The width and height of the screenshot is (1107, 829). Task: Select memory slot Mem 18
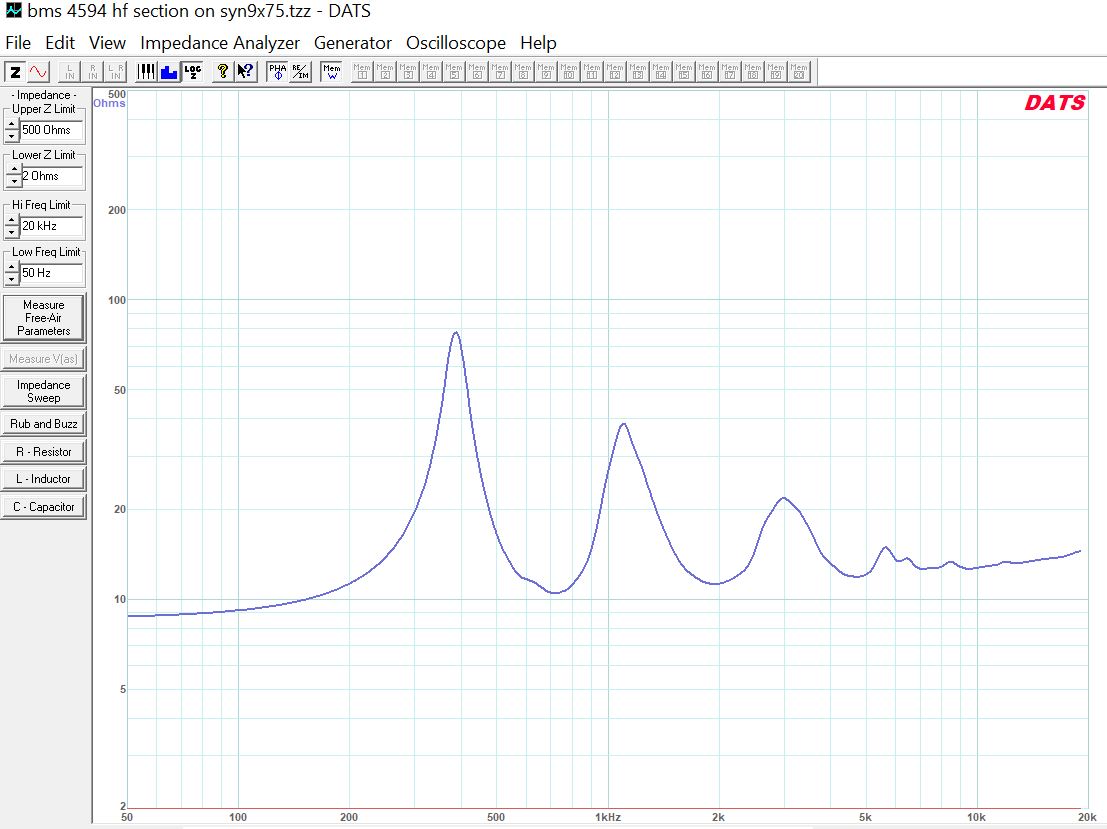click(753, 72)
